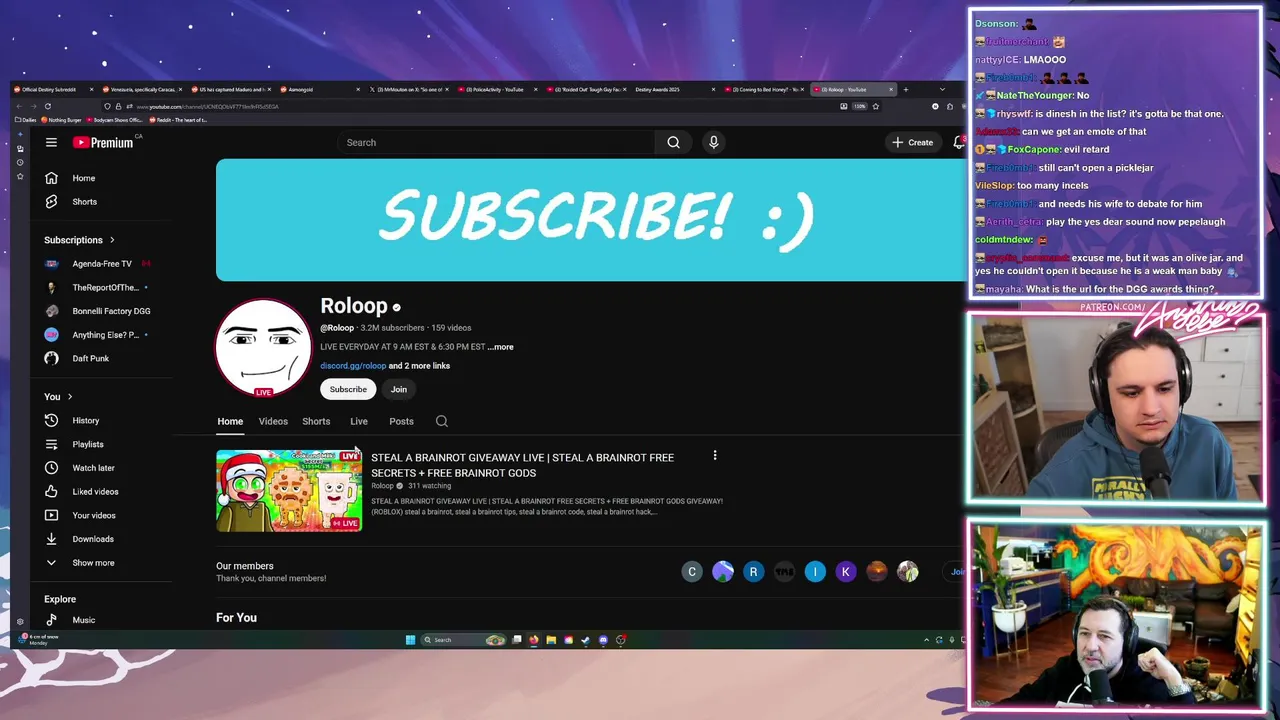Switch to the Amongold browser tab
This screenshot has height=720, width=1280.
[320, 89]
